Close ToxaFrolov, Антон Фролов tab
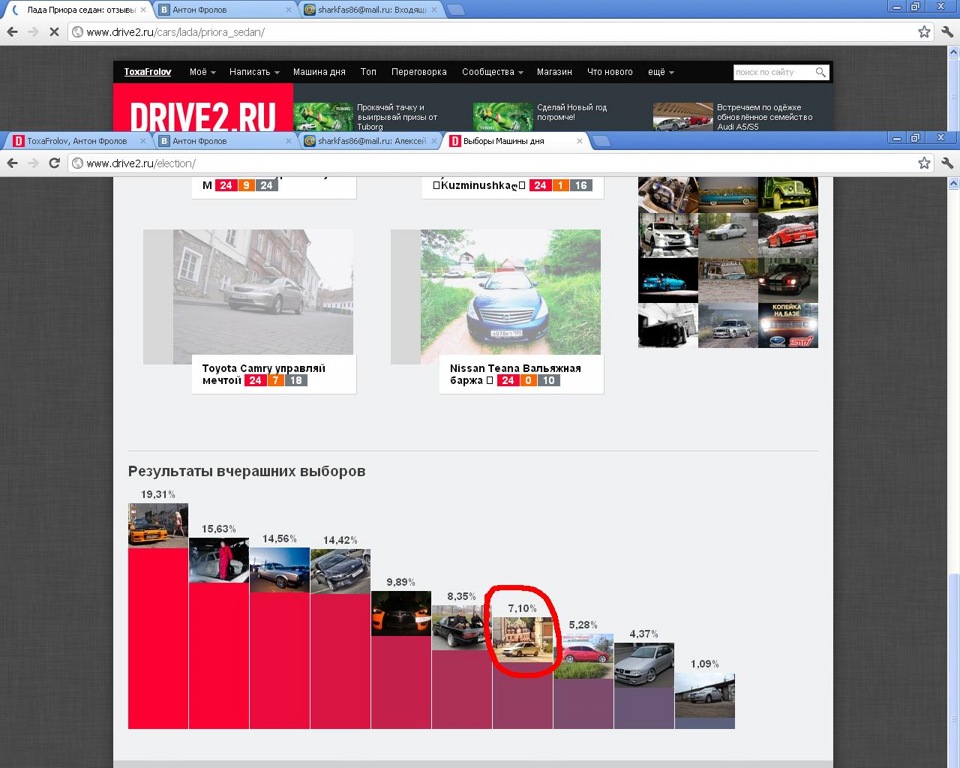The height and width of the screenshot is (768, 960). [x=143, y=141]
